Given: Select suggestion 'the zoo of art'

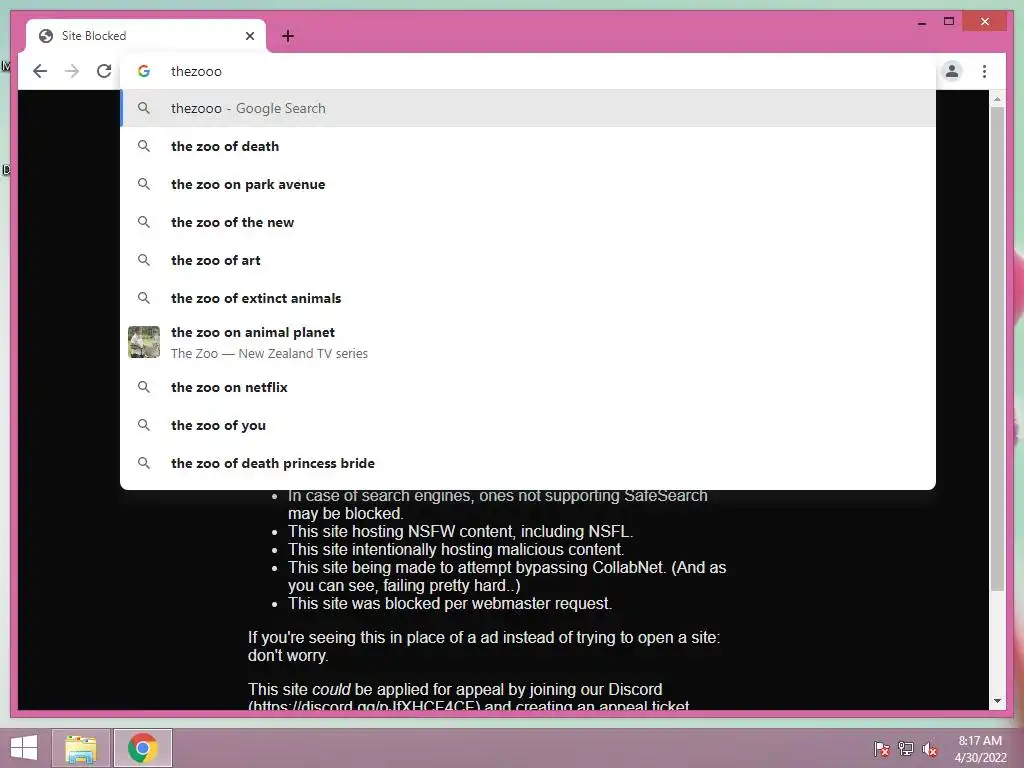Looking at the screenshot, I should point(528,260).
